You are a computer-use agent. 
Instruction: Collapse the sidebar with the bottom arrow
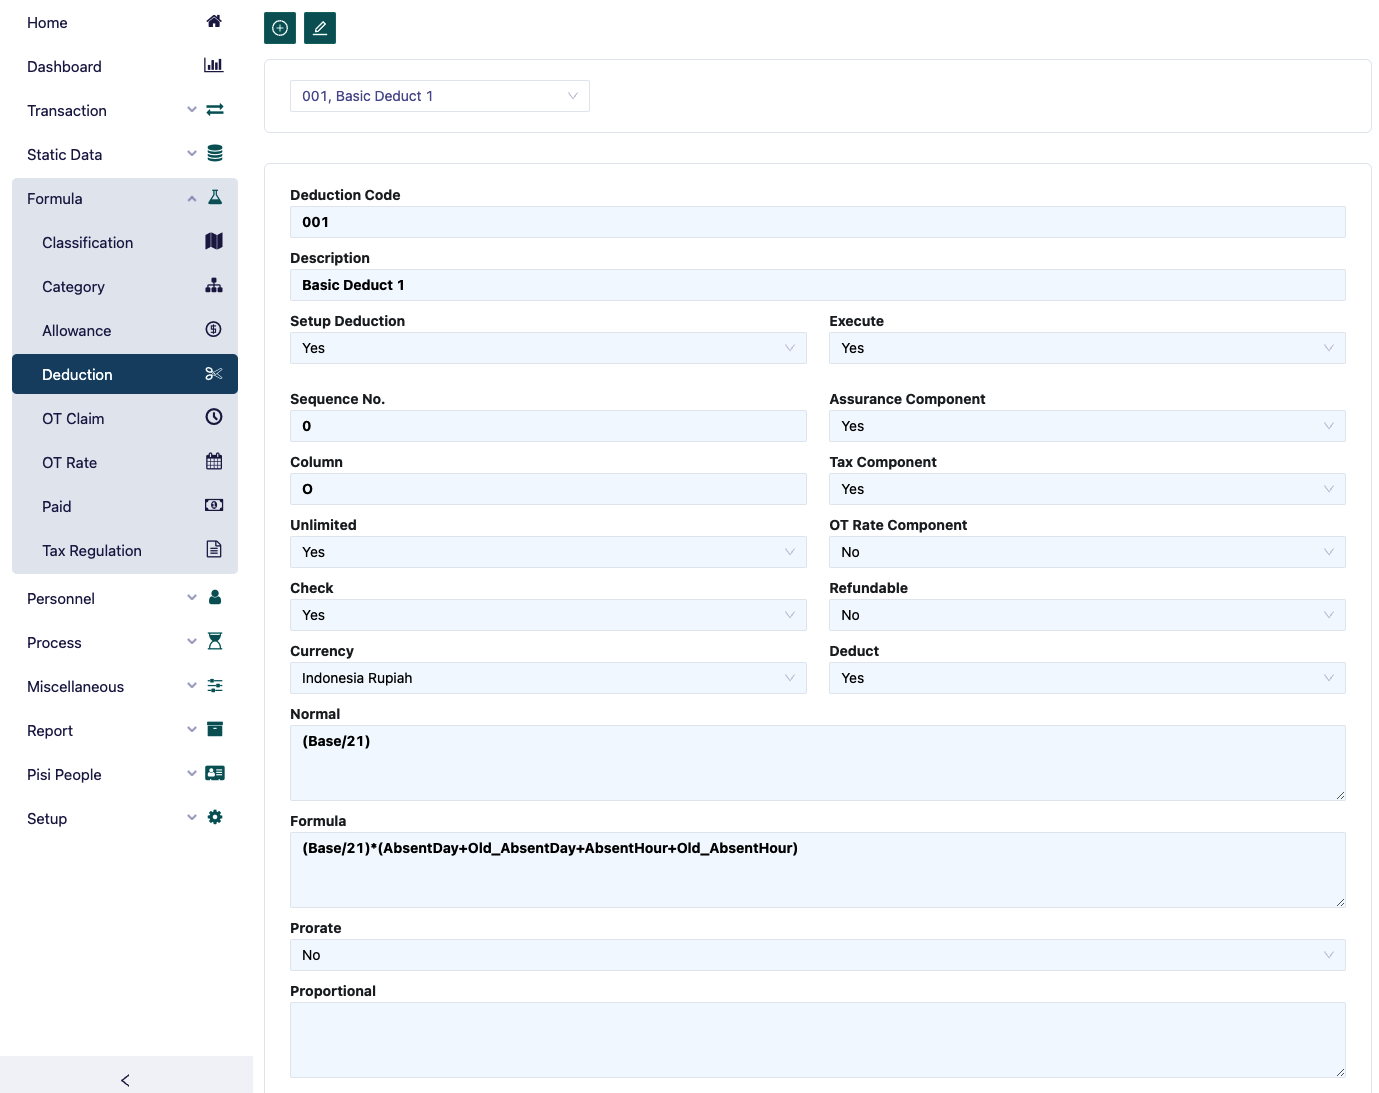tap(125, 1079)
